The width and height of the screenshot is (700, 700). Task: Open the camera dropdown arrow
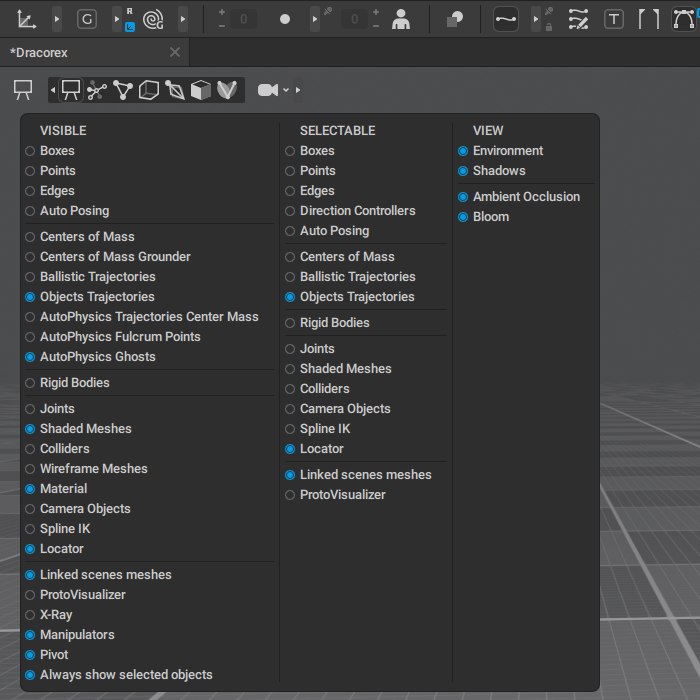coord(286,90)
